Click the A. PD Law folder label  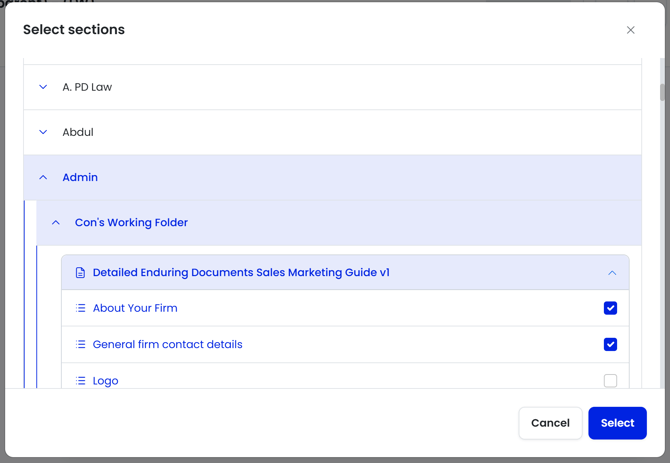[x=87, y=87]
